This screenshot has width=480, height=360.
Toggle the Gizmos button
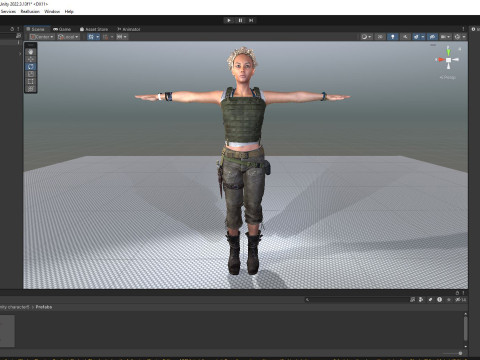[x=457, y=37]
